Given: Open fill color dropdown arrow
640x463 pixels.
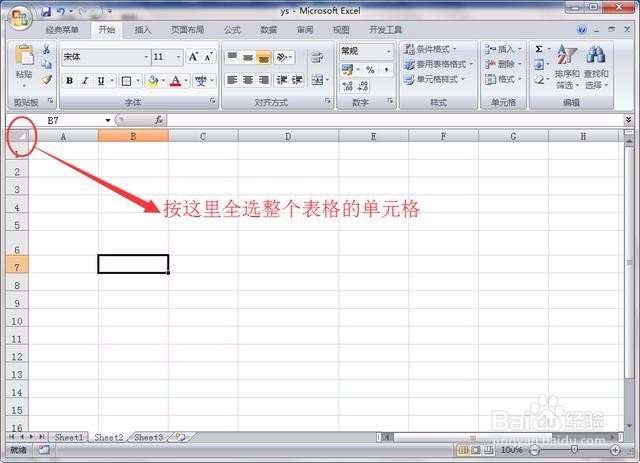Looking at the screenshot, I should point(163,81).
